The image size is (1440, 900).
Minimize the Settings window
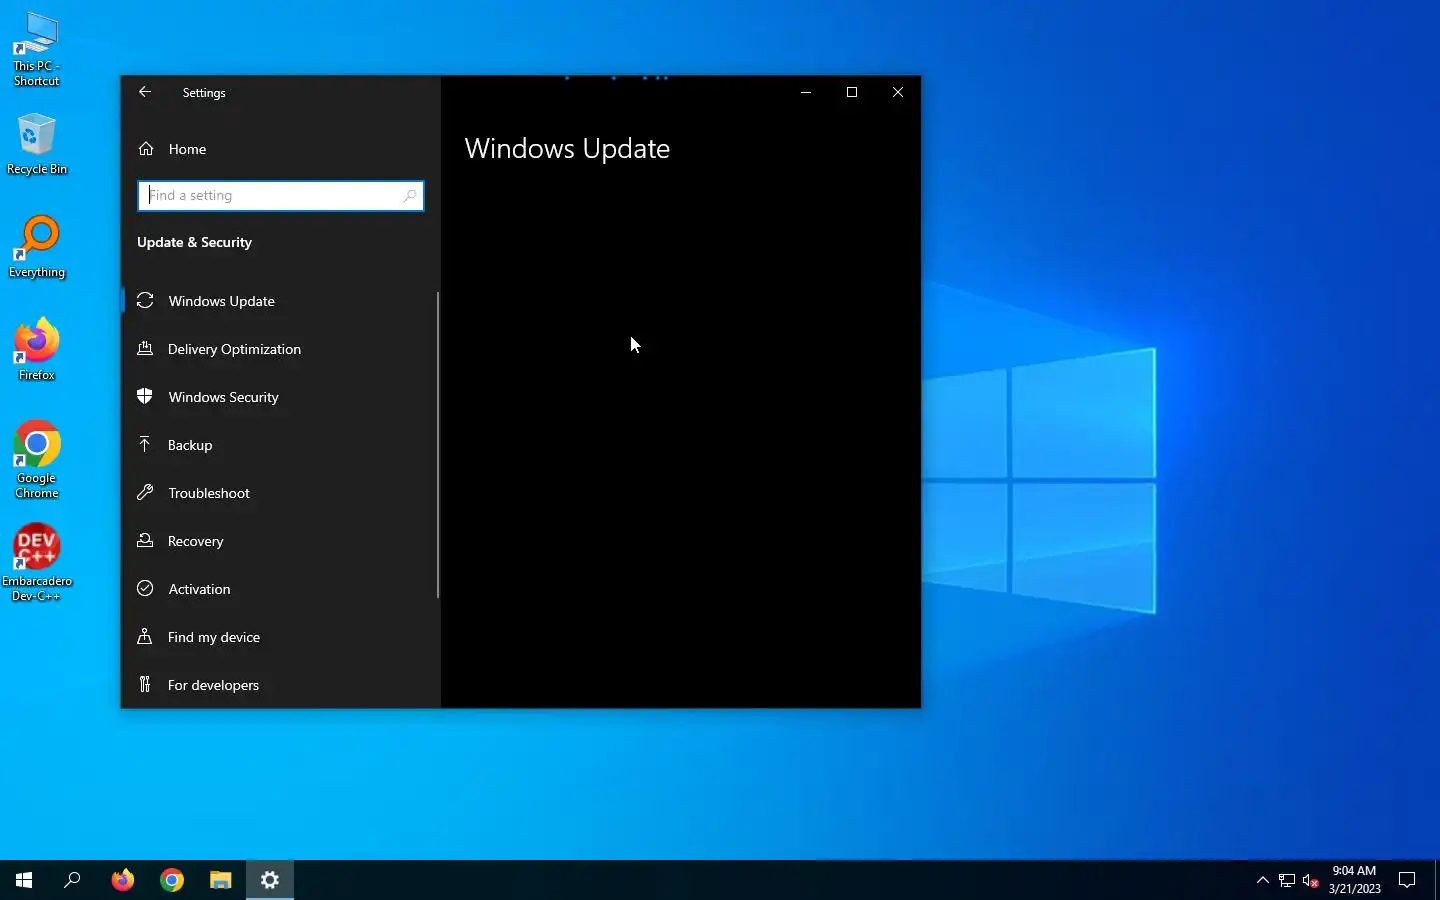coord(806,92)
